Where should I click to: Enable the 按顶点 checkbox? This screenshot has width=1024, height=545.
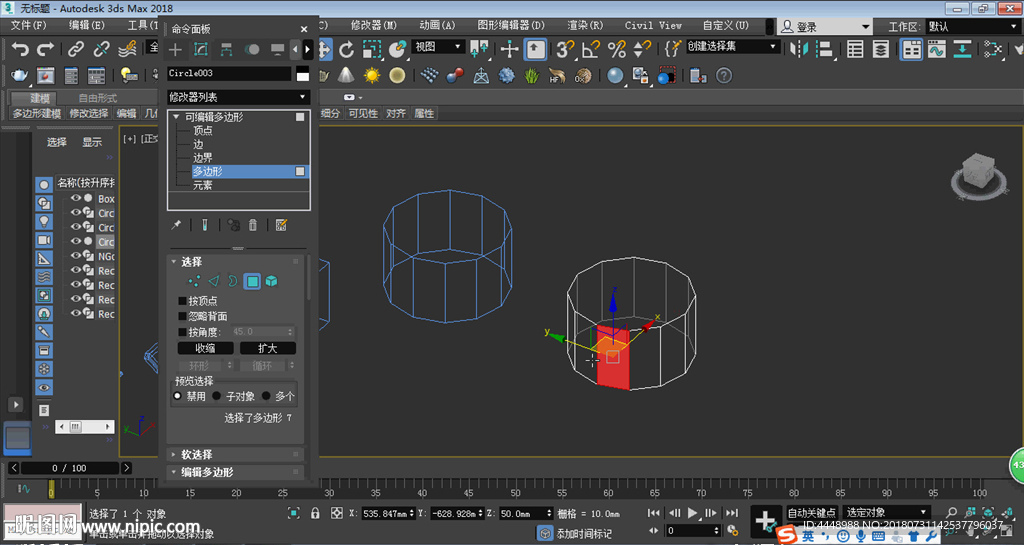pyautogui.click(x=182, y=301)
